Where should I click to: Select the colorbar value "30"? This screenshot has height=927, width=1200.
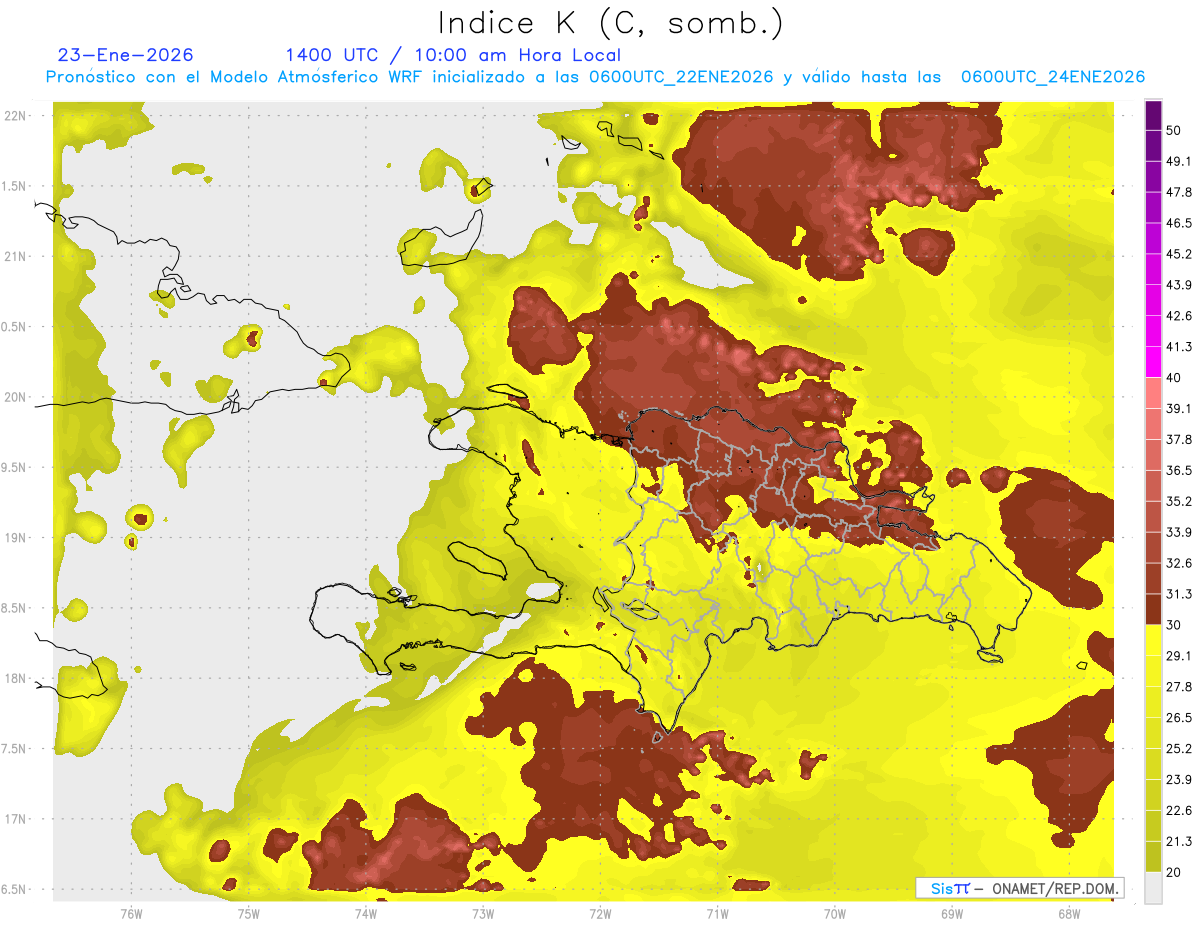(x=1173, y=625)
